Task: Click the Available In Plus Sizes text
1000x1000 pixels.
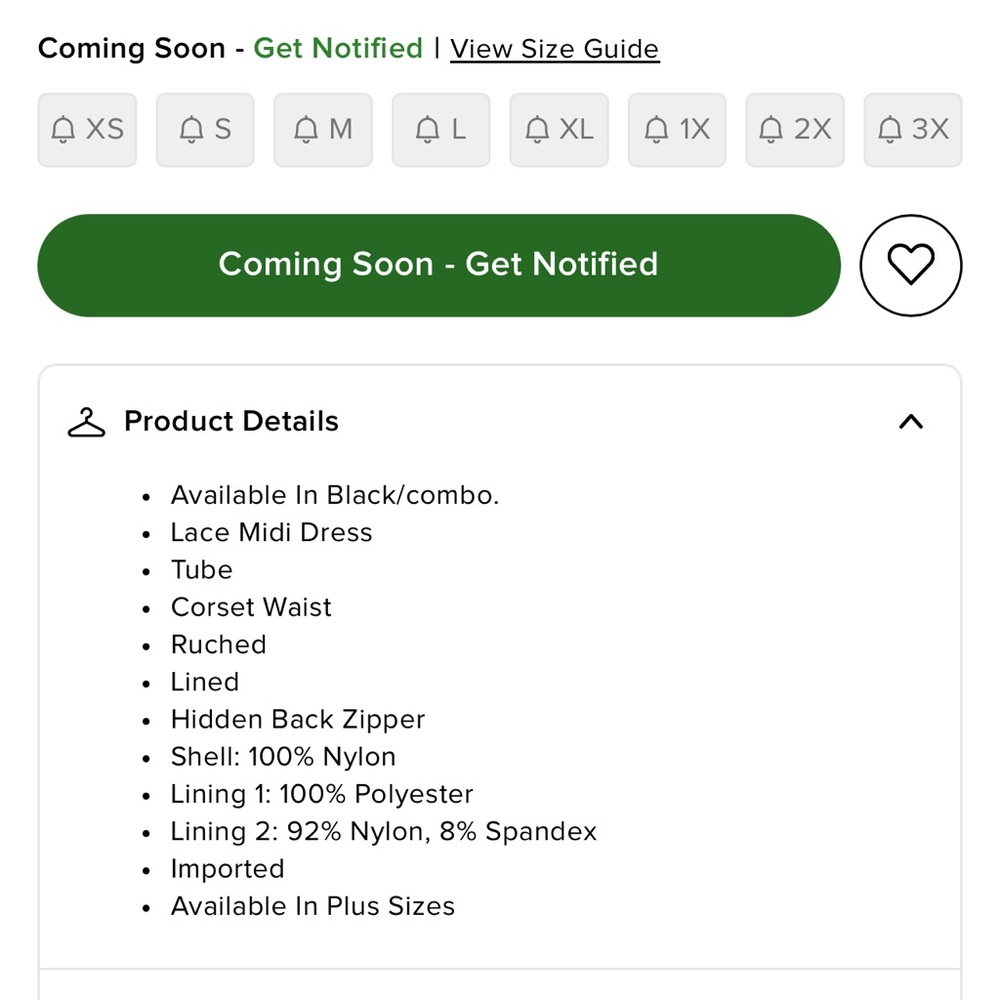Action: coord(312,906)
